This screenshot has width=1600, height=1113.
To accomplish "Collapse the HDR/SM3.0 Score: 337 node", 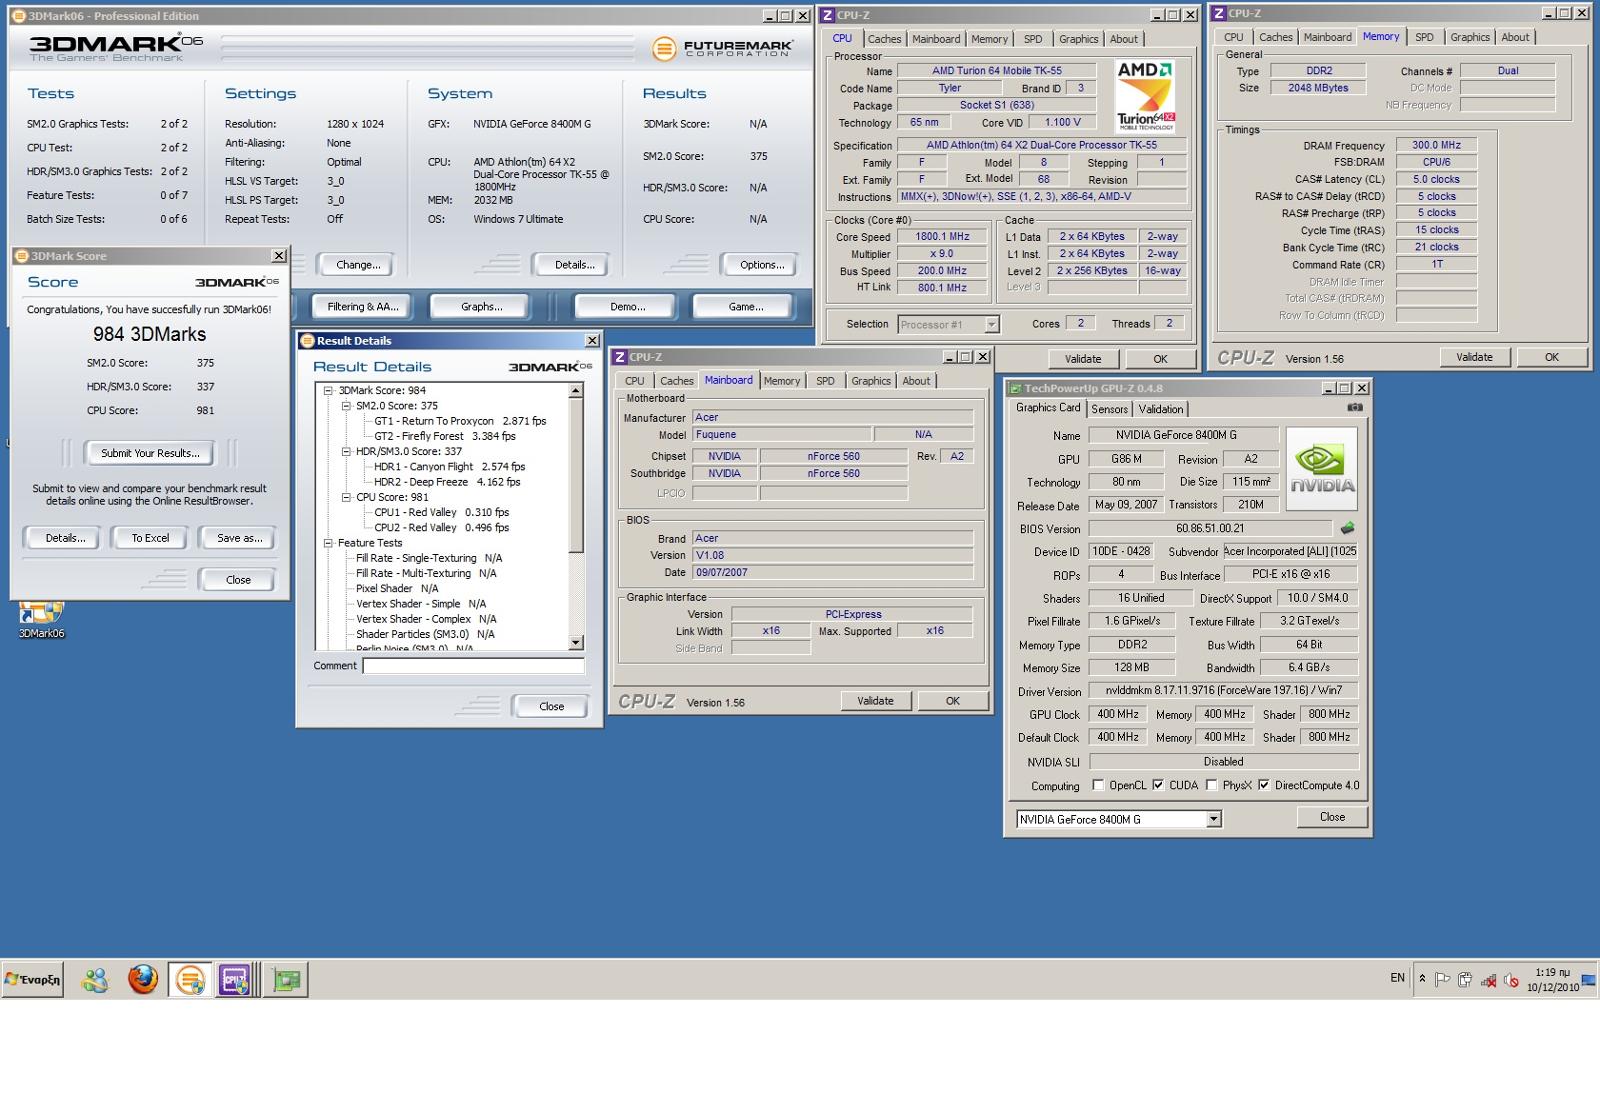I will tap(346, 452).
